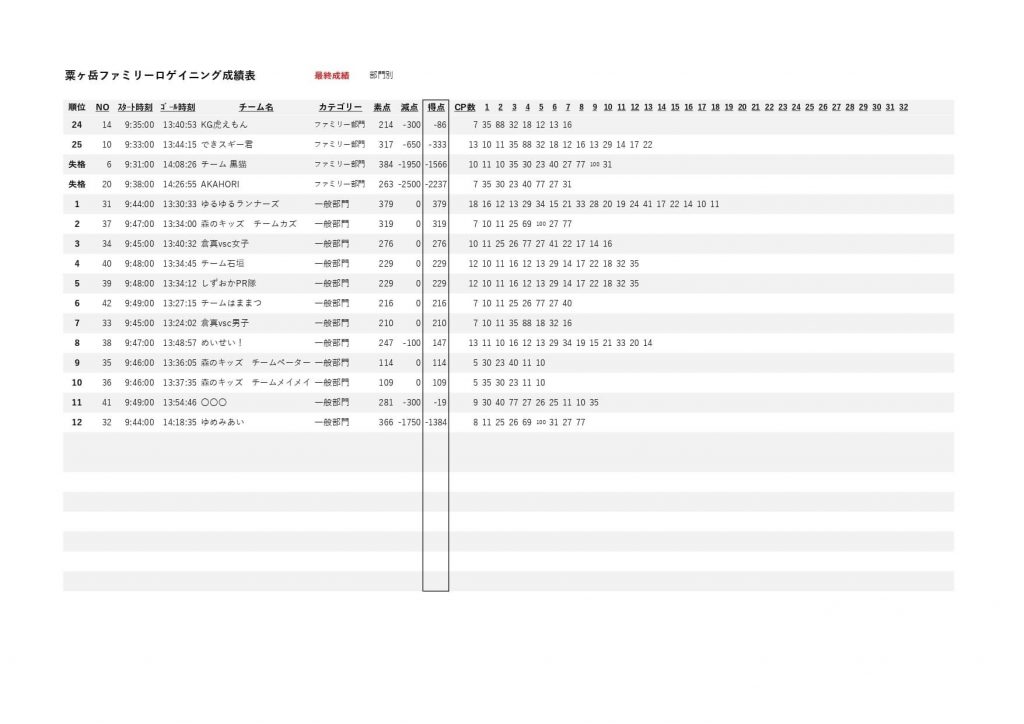The image size is (1024, 724).
Task: Click goal time 13:30:33
Action: coord(180,204)
